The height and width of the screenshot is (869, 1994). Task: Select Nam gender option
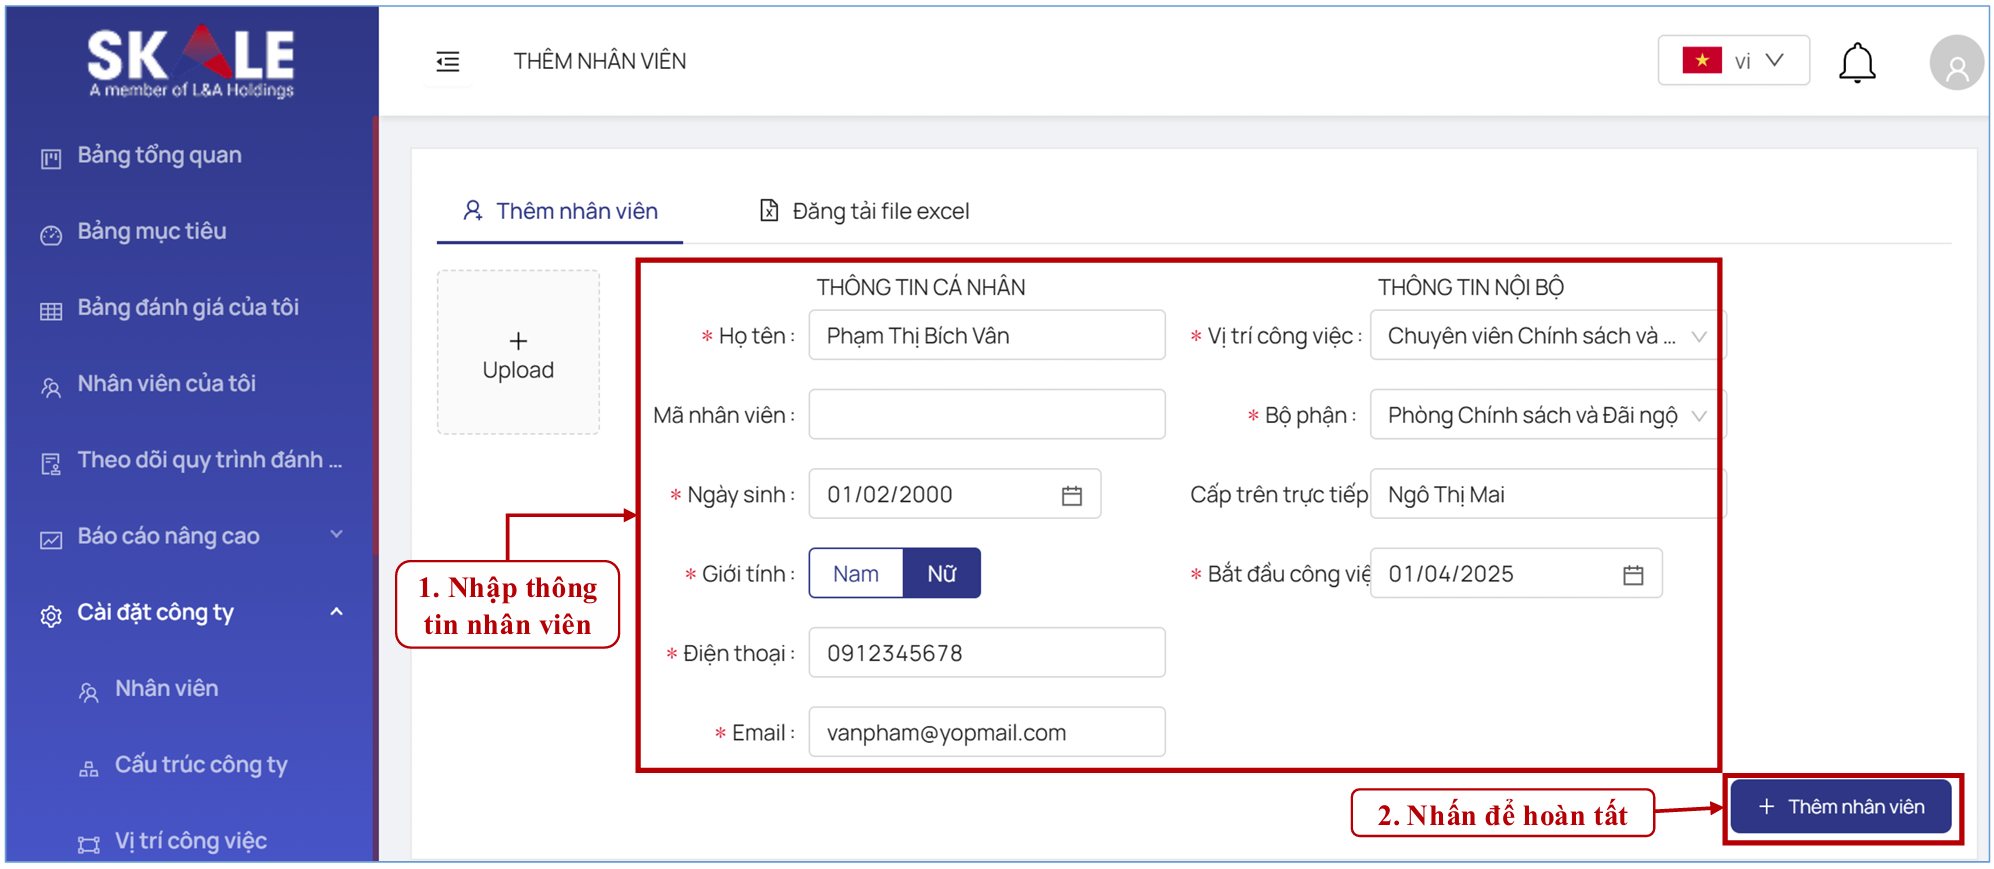click(x=855, y=574)
